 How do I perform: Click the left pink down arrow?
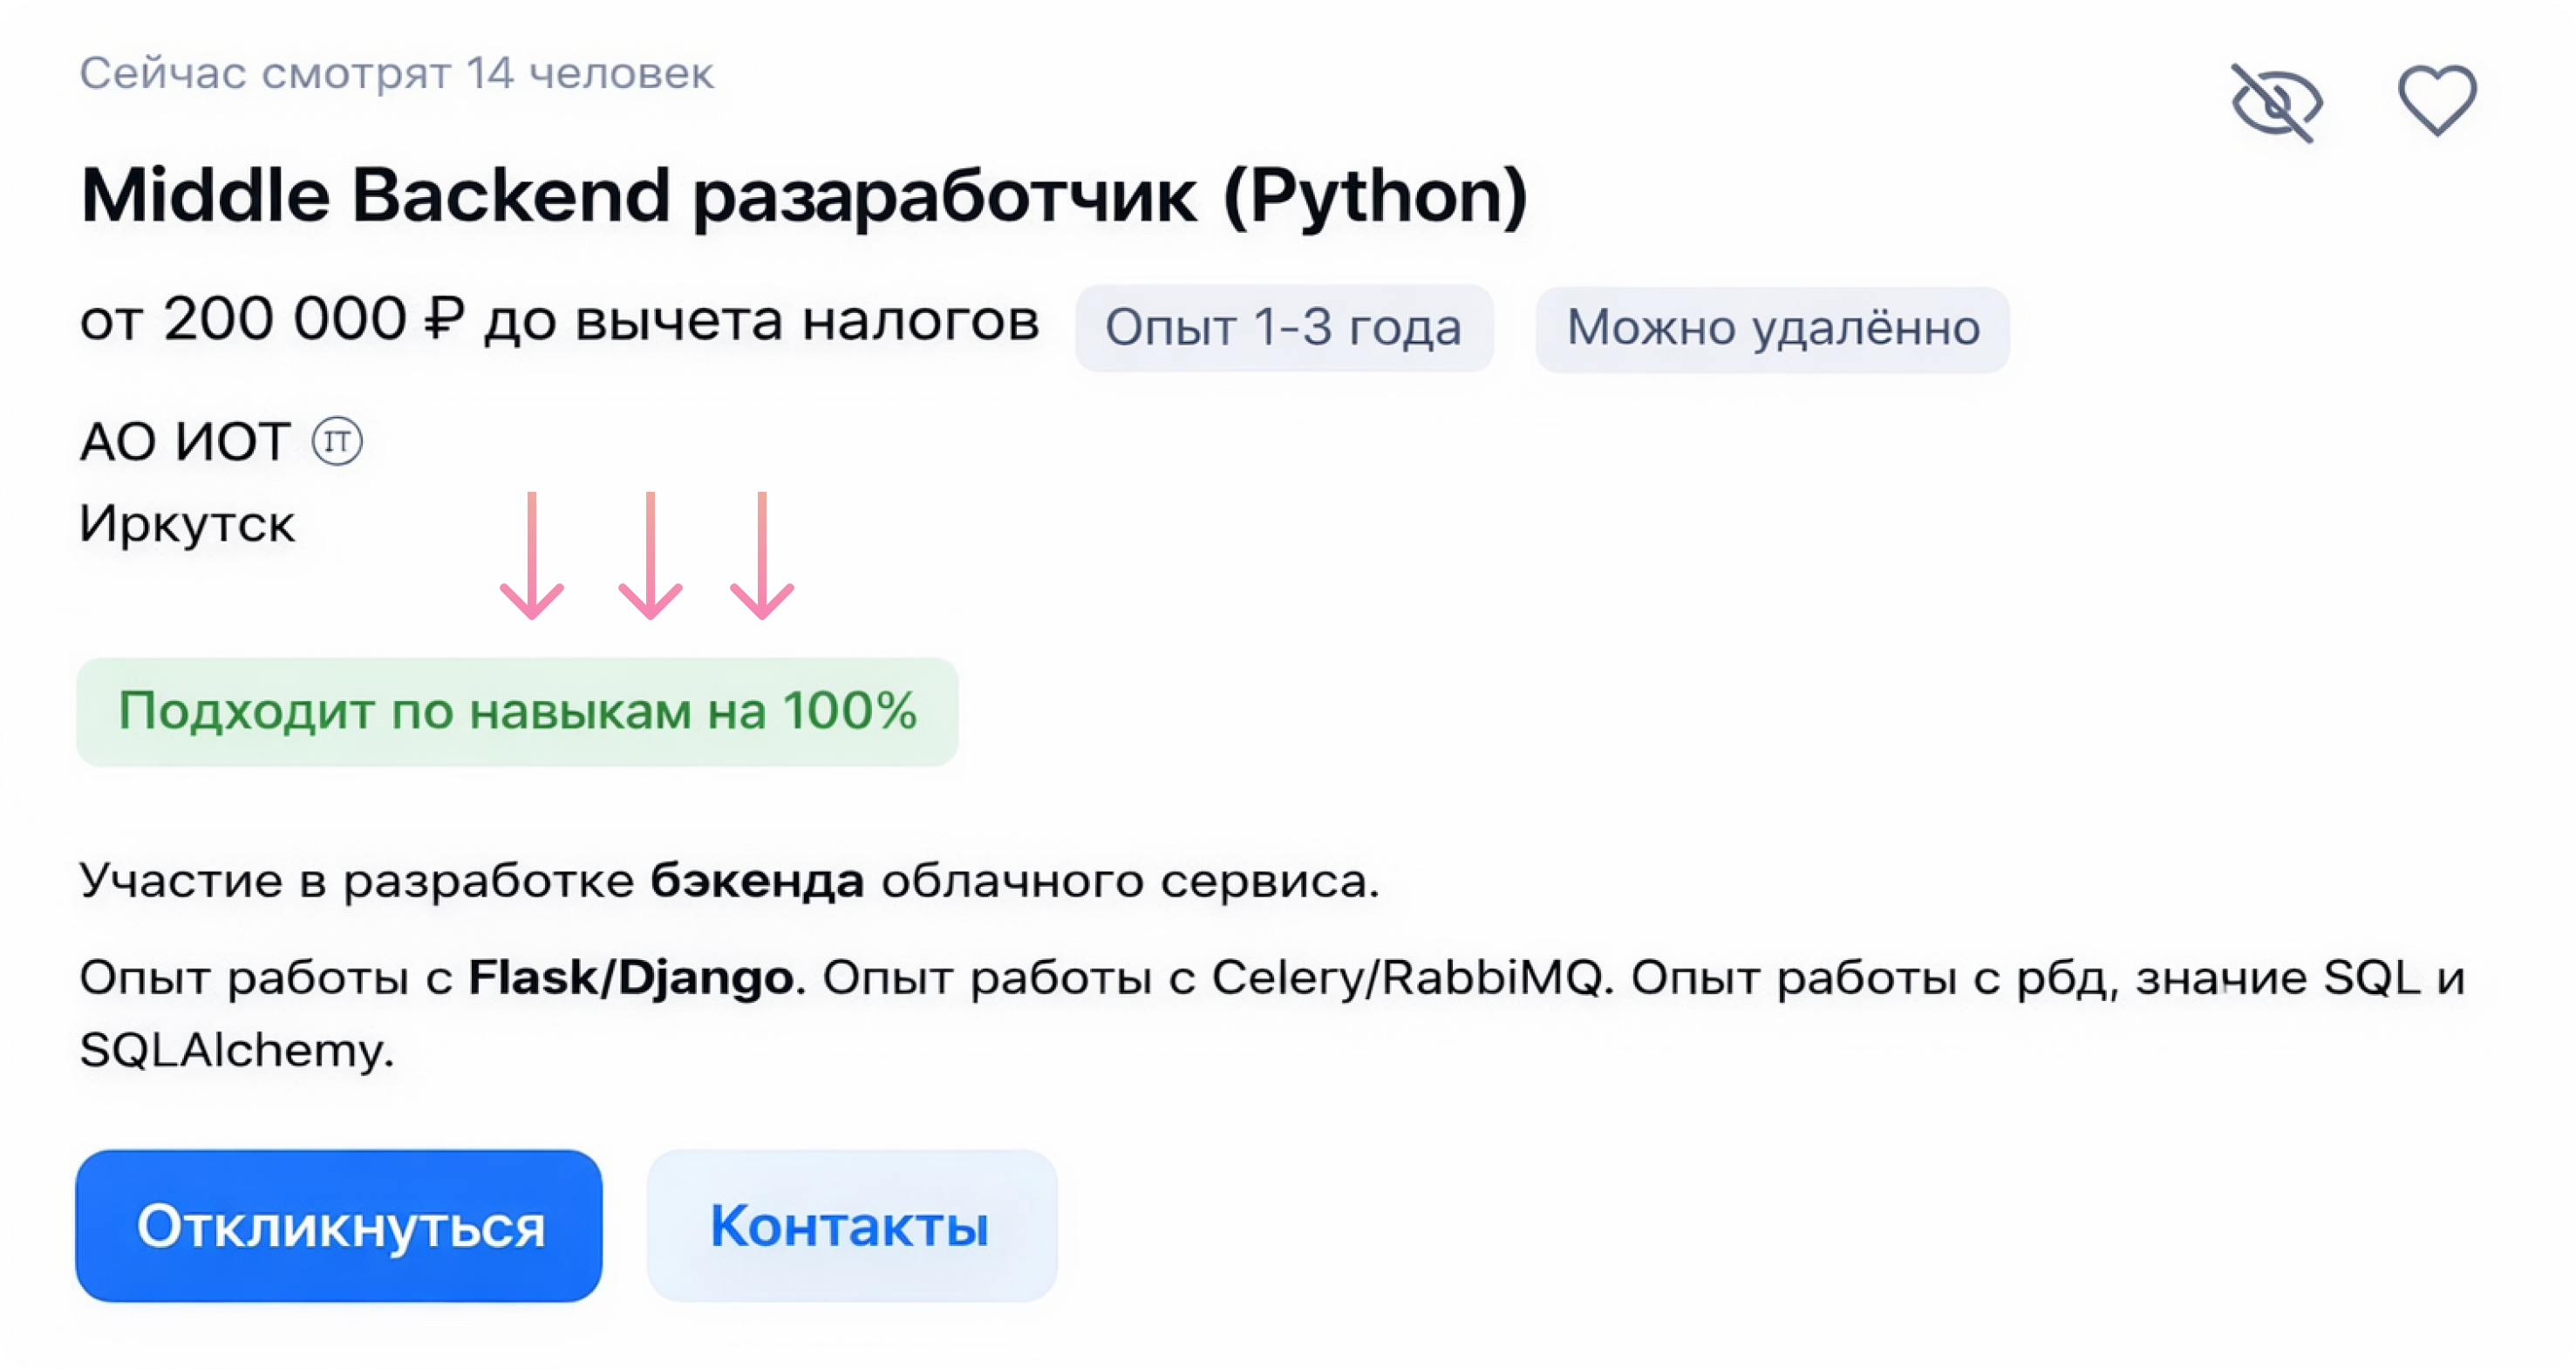coord(532,556)
